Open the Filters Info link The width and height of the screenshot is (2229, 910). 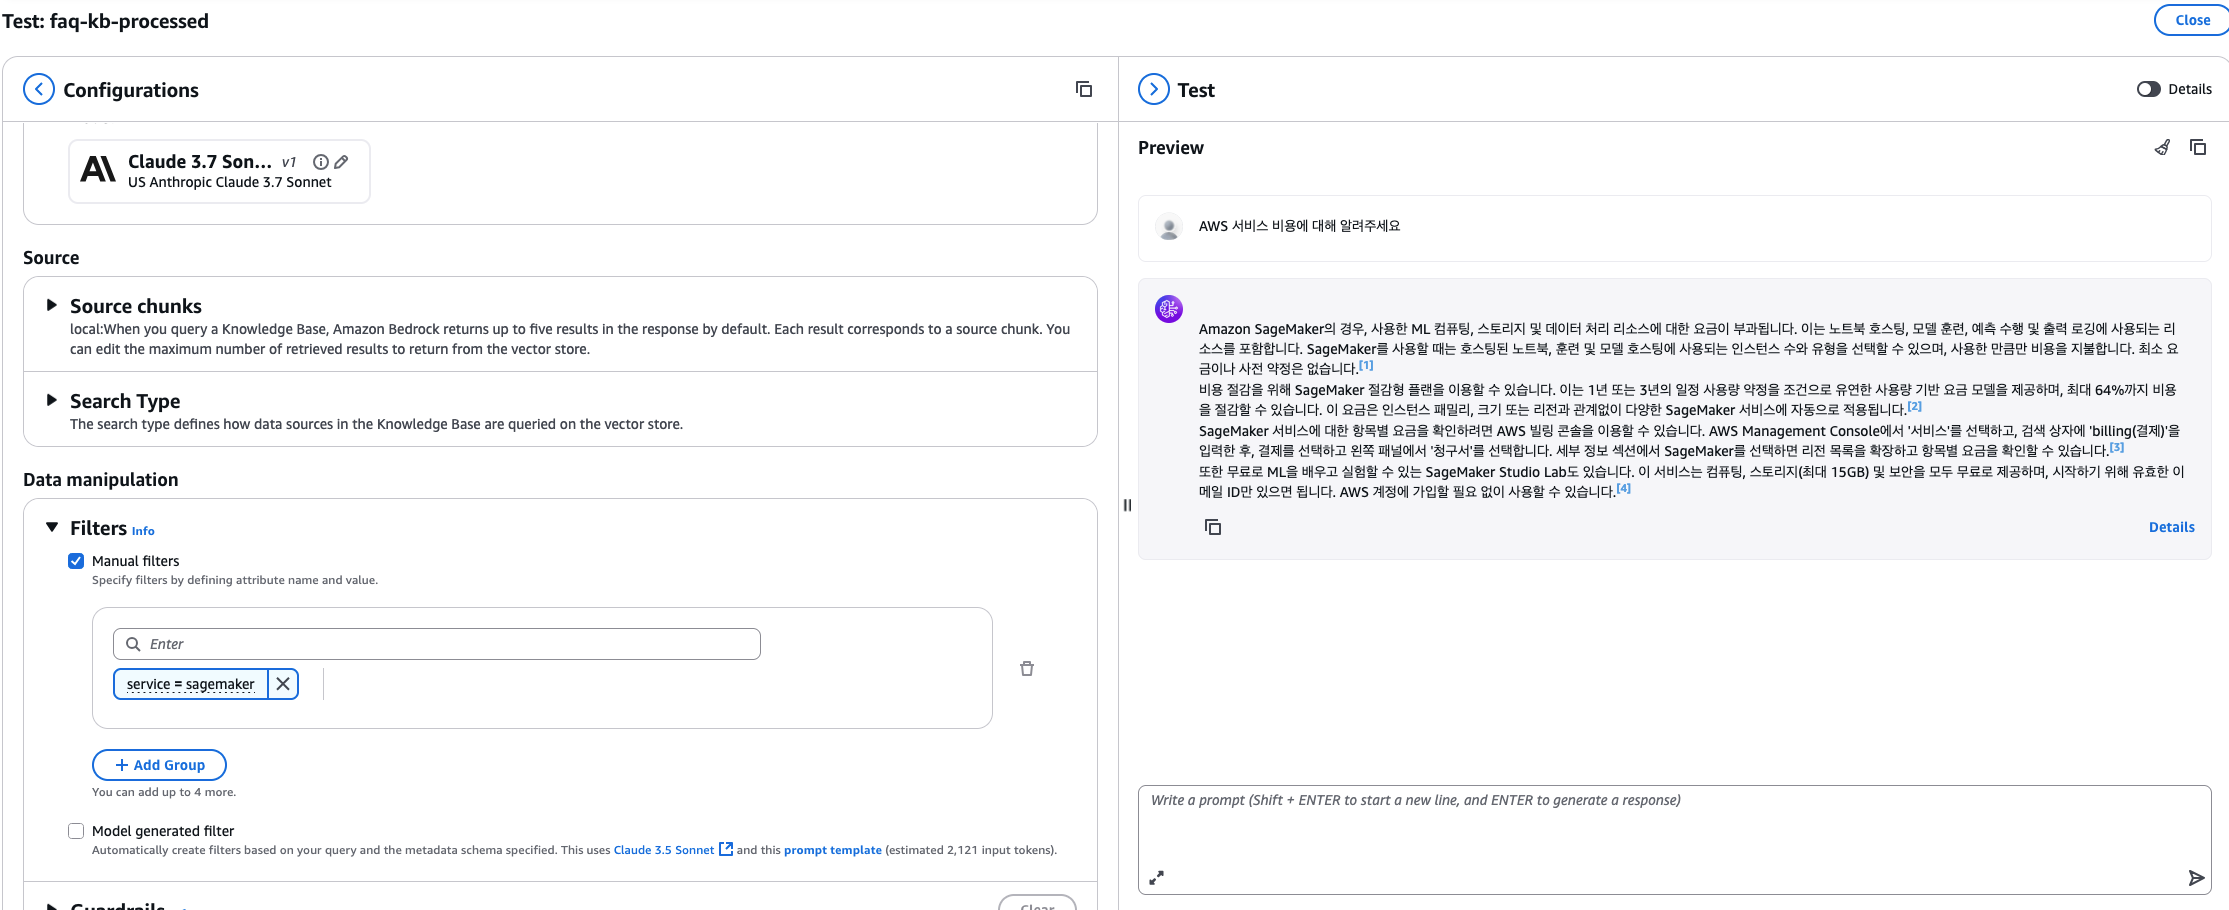(143, 531)
